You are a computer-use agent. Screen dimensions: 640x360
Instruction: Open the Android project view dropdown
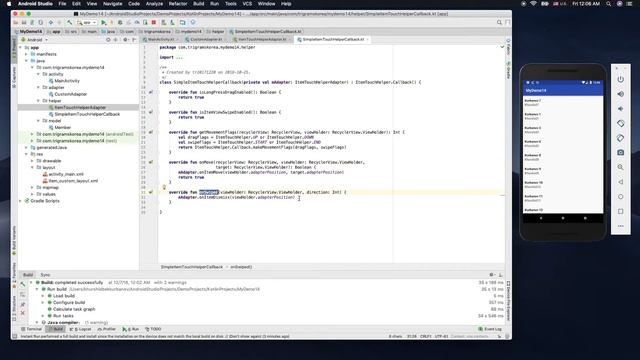pos(35,40)
